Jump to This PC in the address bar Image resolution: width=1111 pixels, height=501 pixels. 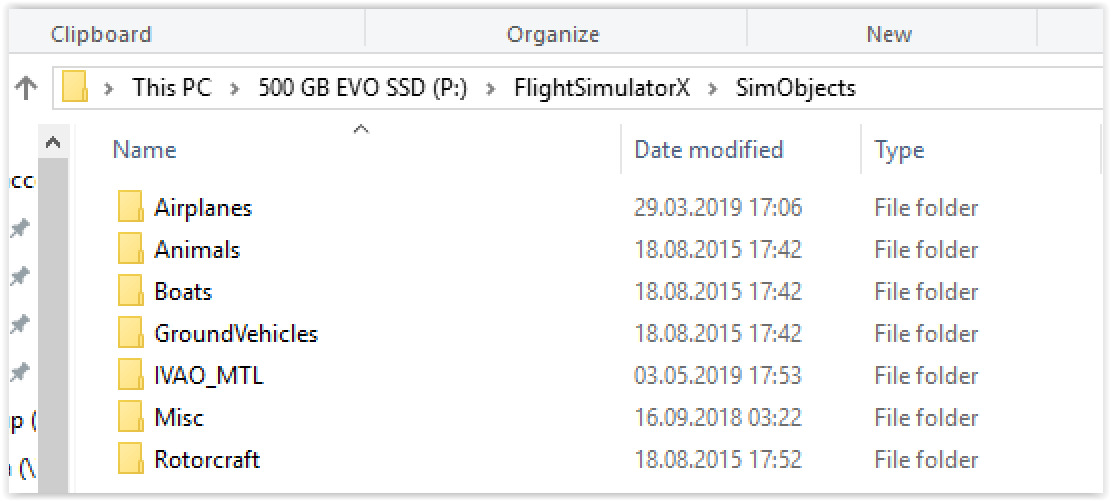[171, 88]
